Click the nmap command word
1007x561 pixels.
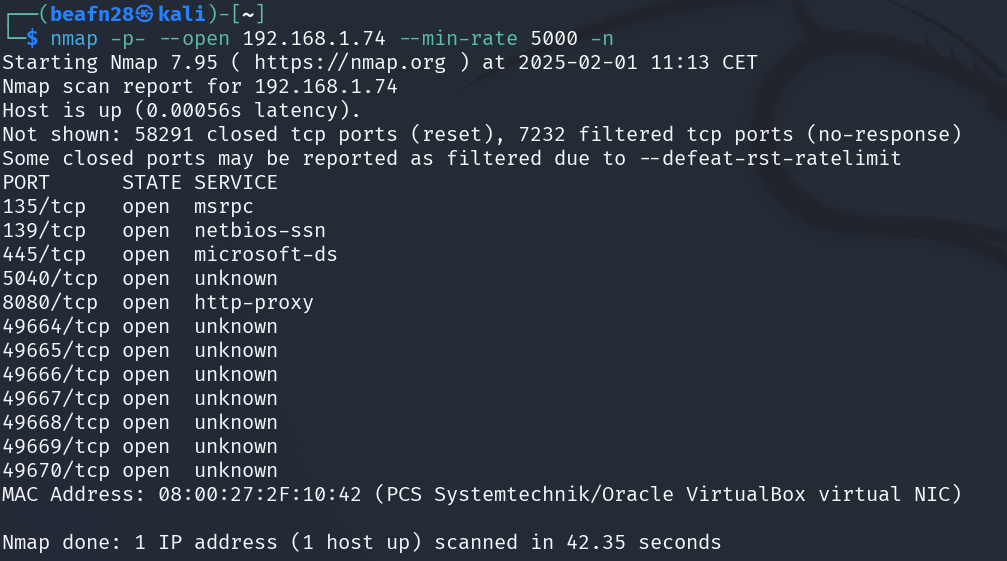pos(74,39)
